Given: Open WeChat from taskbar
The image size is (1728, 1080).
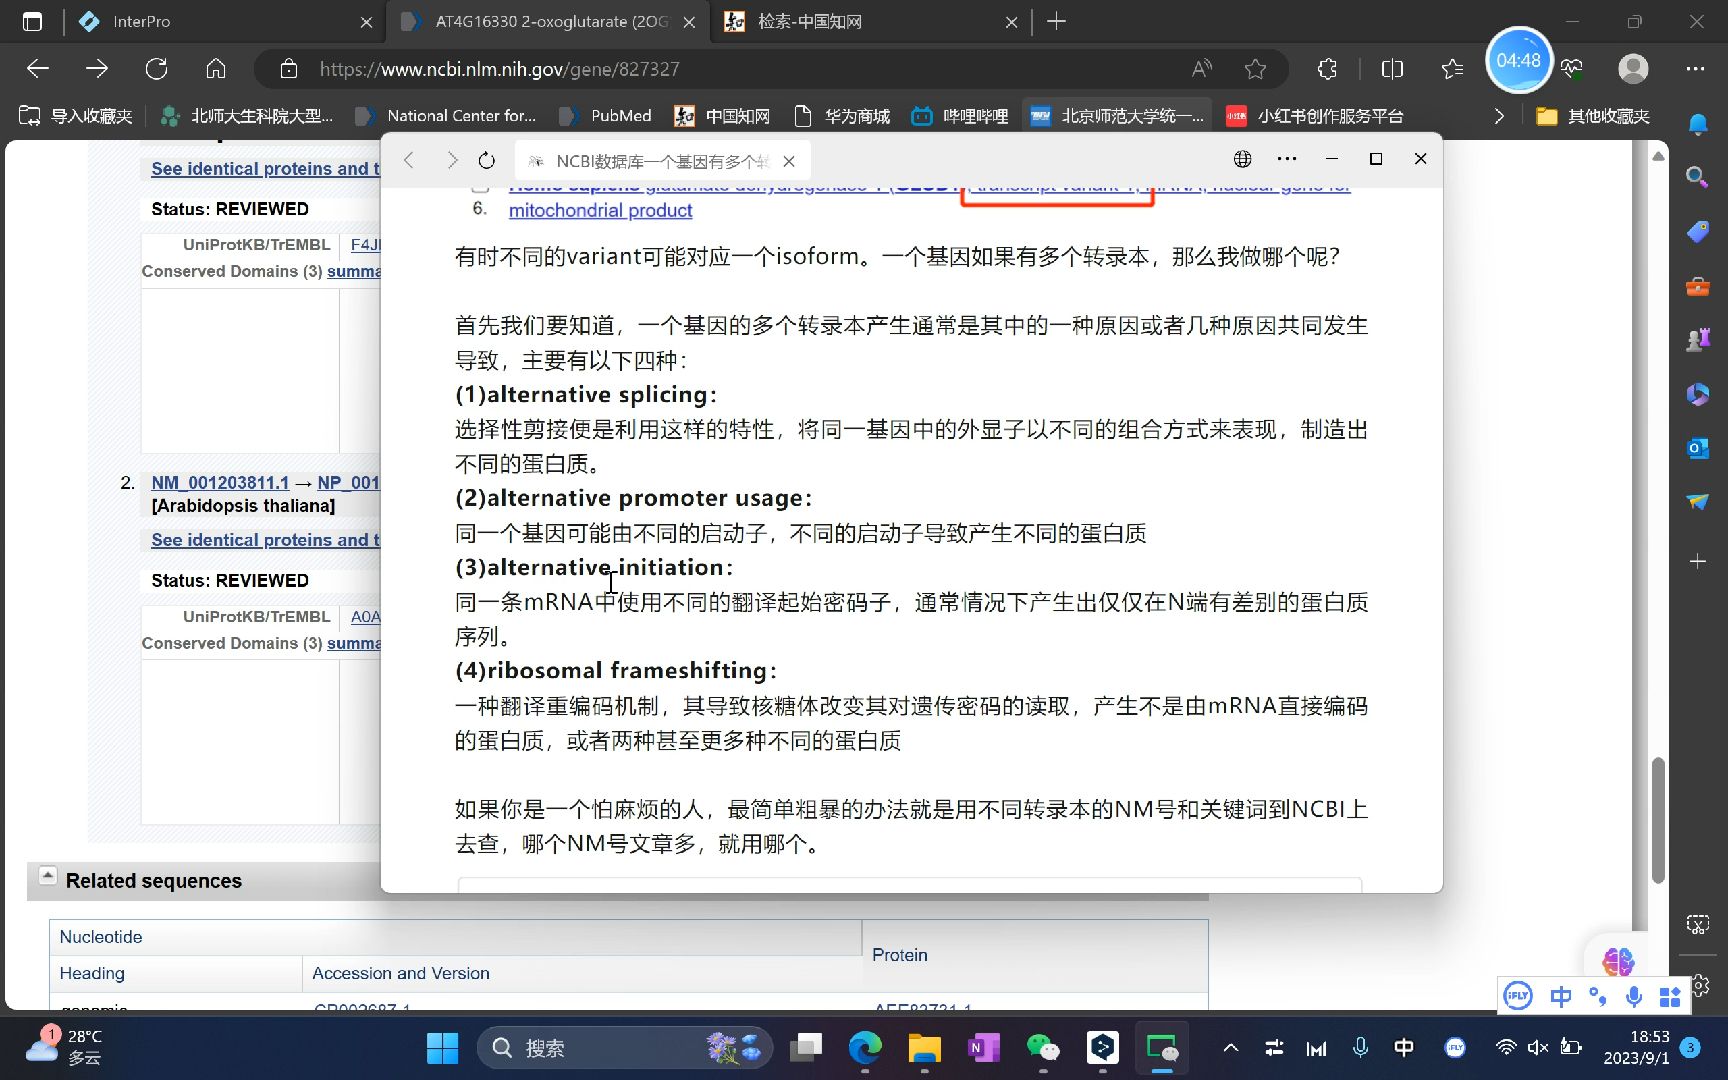Looking at the screenshot, I should (x=1043, y=1048).
